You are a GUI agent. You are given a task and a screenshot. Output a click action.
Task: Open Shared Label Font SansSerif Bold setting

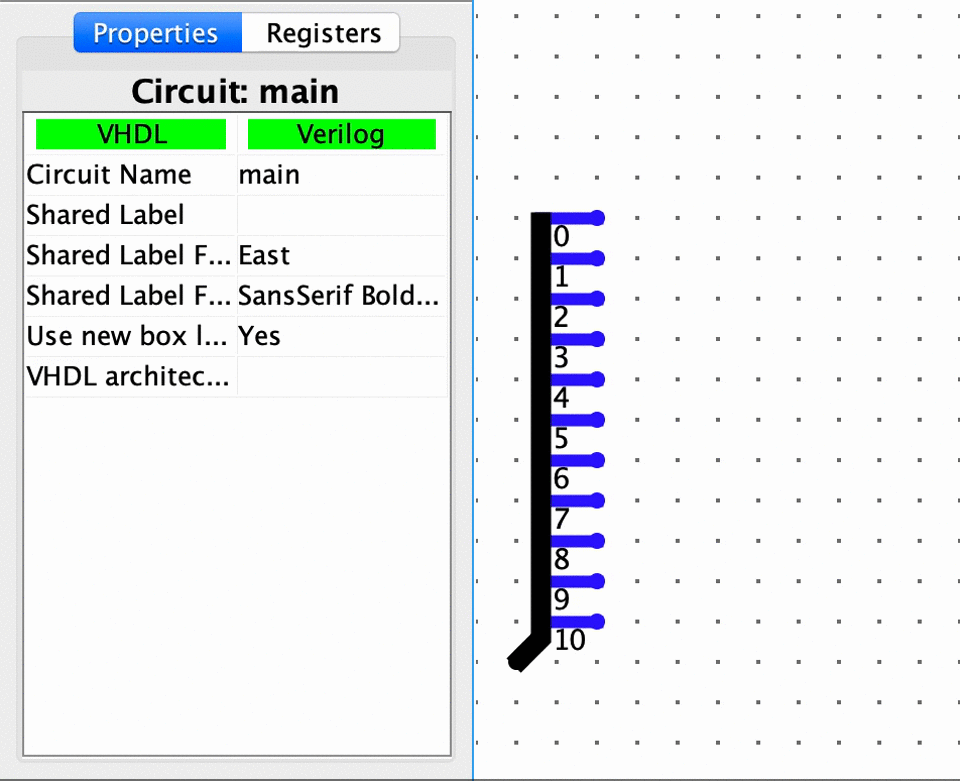[340, 296]
